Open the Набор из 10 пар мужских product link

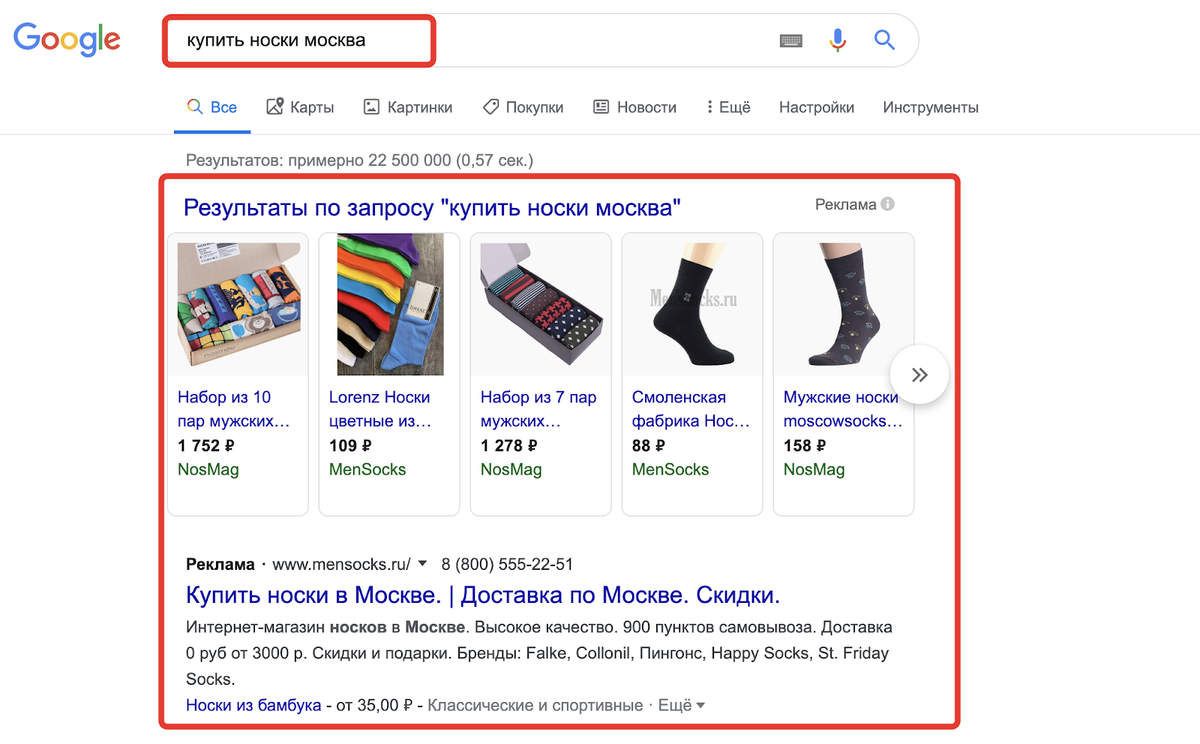(234, 409)
